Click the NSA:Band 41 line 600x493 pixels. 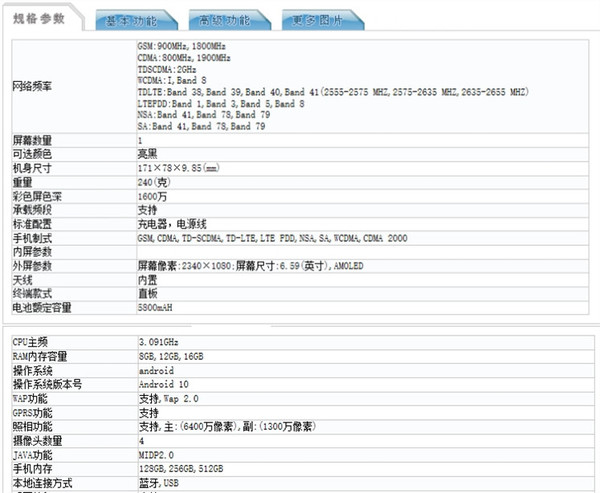click(204, 115)
